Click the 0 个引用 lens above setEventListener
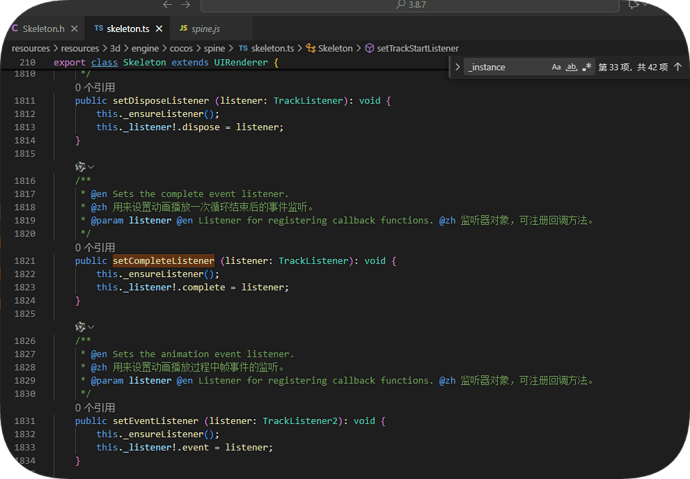The height and width of the screenshot is (479, 690). [x=95, y=407]
